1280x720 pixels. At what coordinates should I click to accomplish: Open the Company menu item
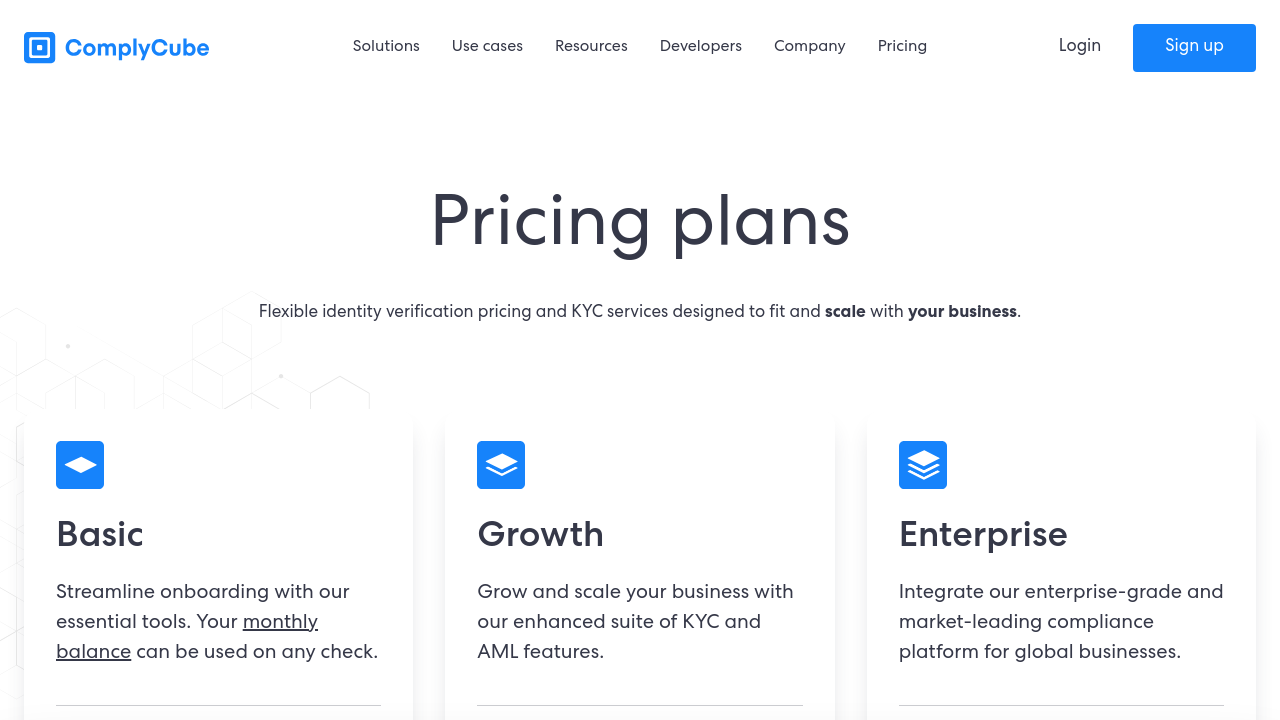pyautogui.click(x=810, y=46)
